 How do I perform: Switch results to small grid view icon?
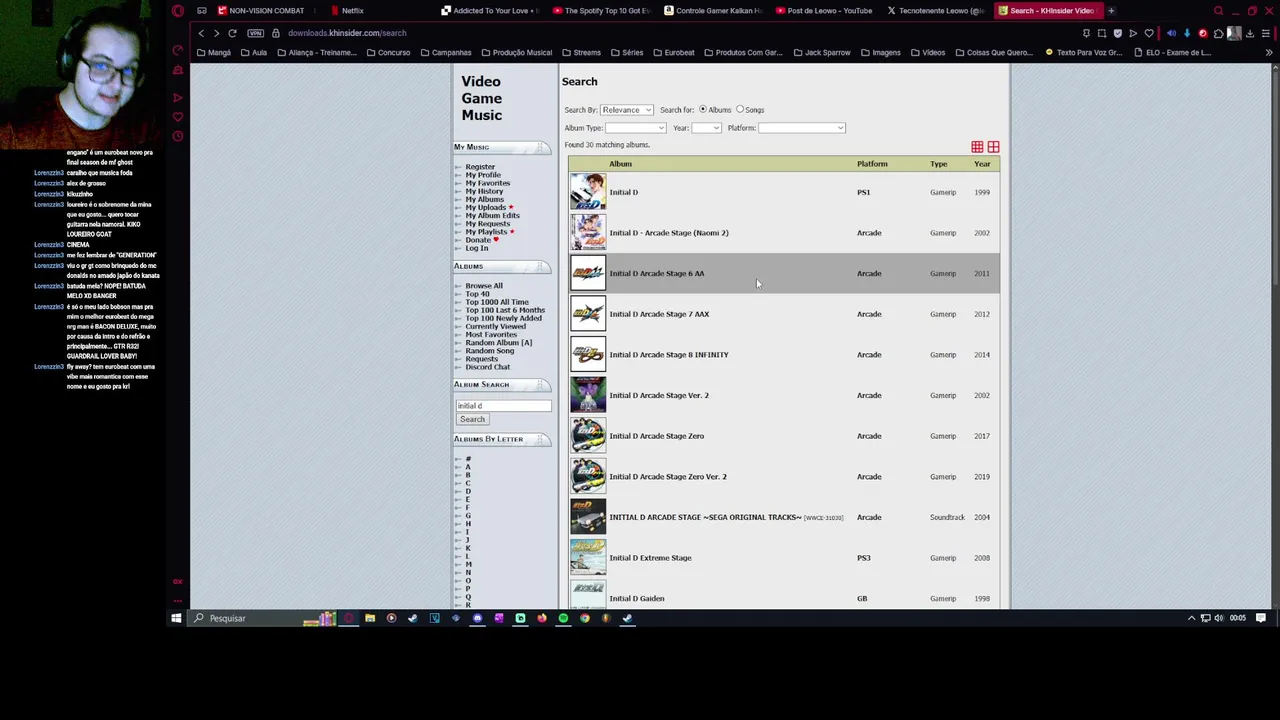click(977, 147)
